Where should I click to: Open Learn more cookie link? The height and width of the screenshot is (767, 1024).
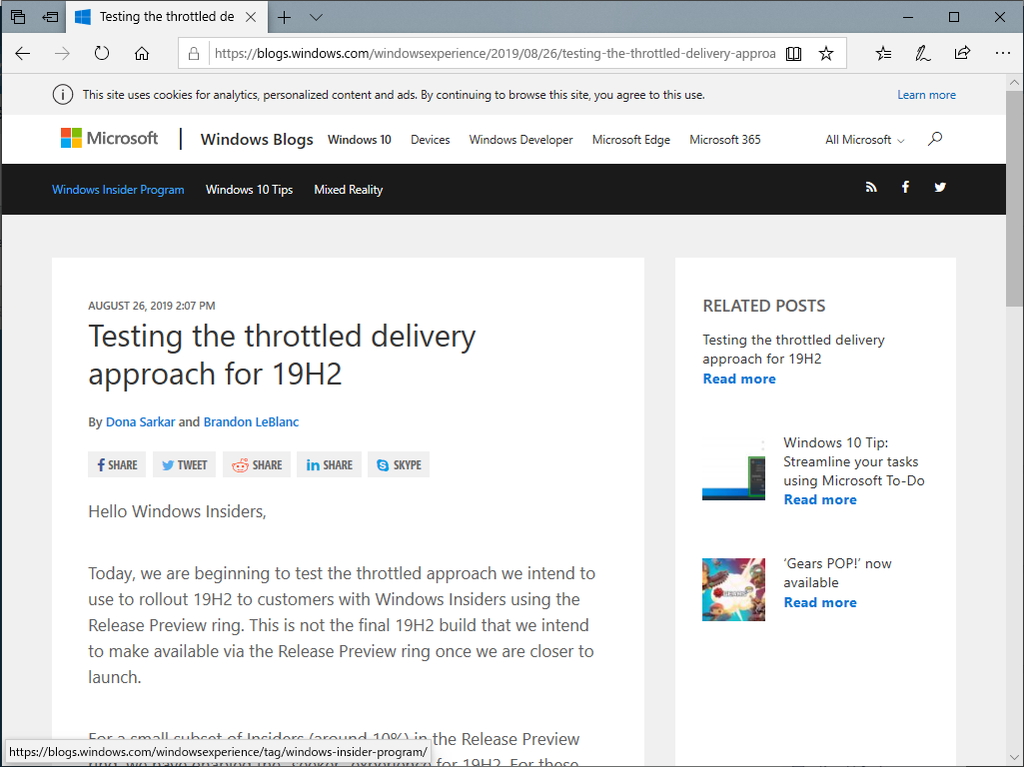tap(926, 95)
